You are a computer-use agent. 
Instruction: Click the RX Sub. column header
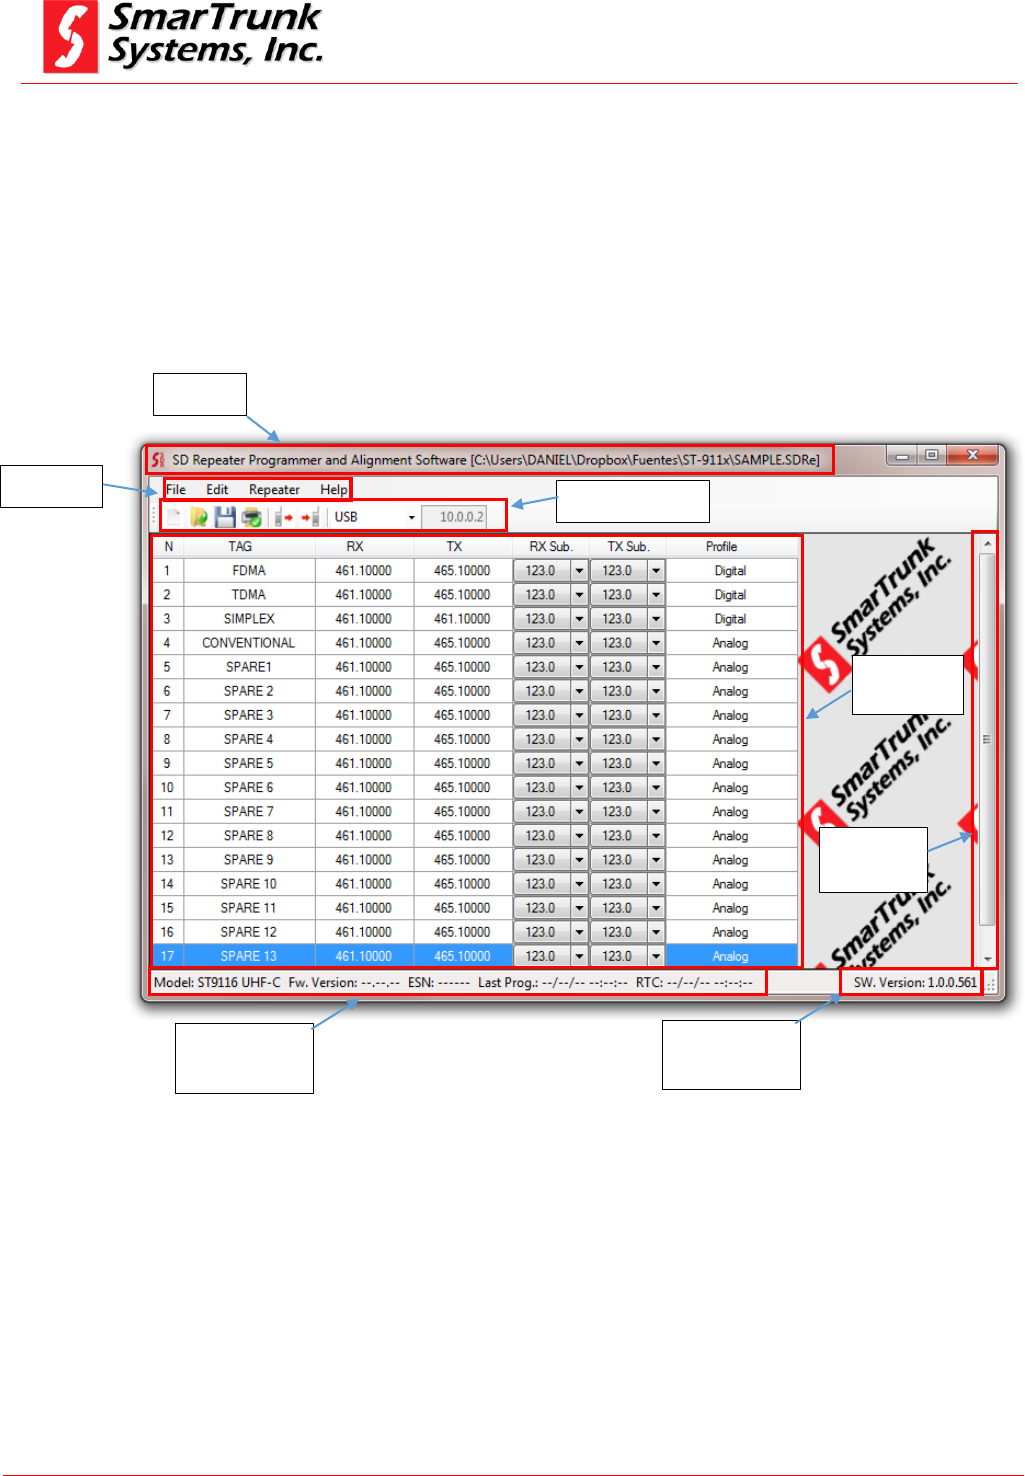[551, 547]
